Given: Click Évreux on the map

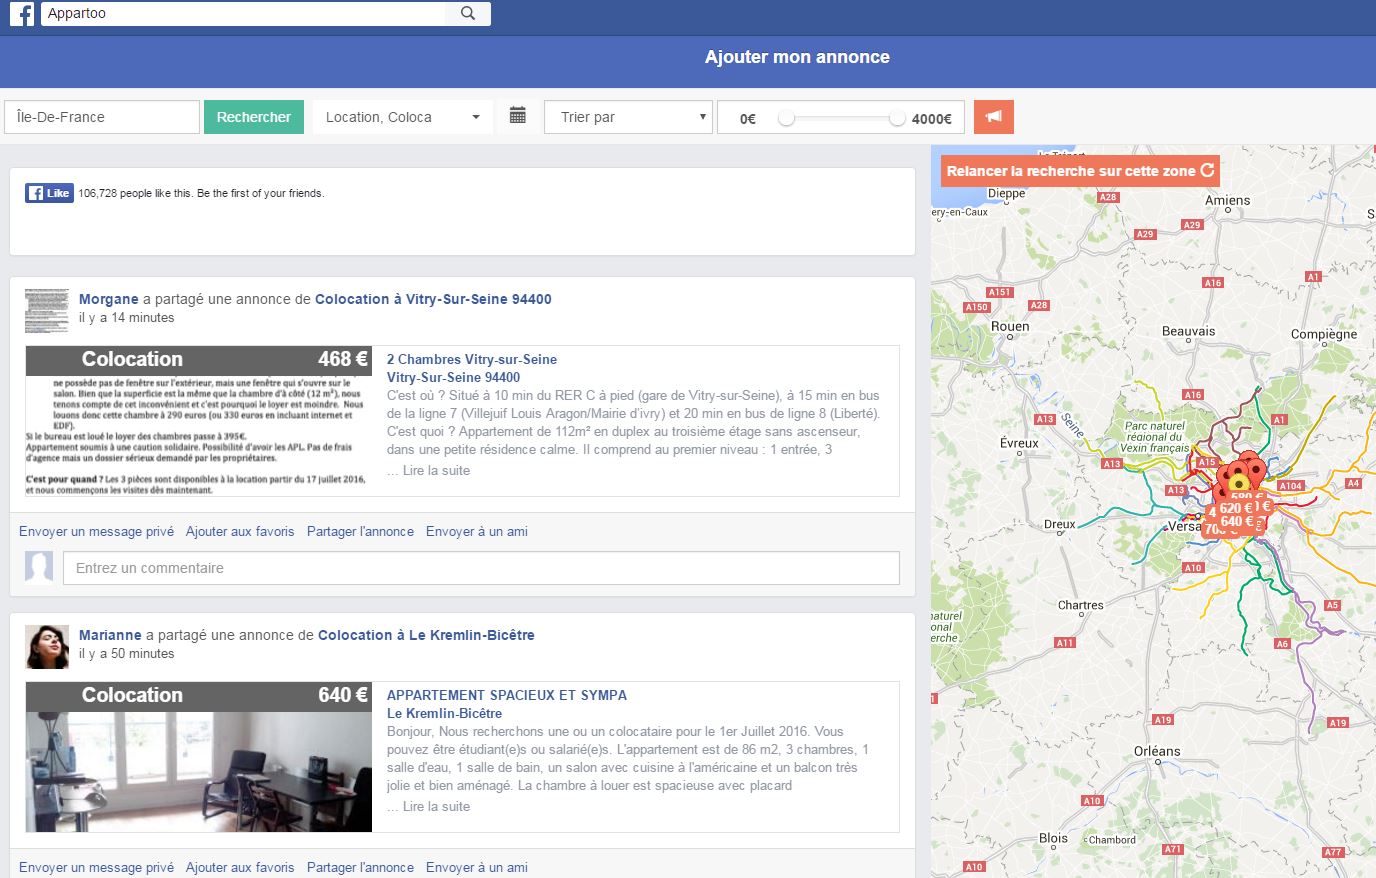Looking at the screenshot, I should point(1019,443).
